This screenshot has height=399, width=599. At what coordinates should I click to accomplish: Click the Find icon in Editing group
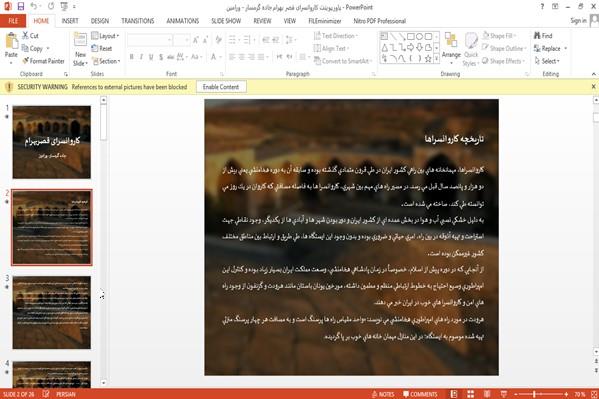[543, 36]
